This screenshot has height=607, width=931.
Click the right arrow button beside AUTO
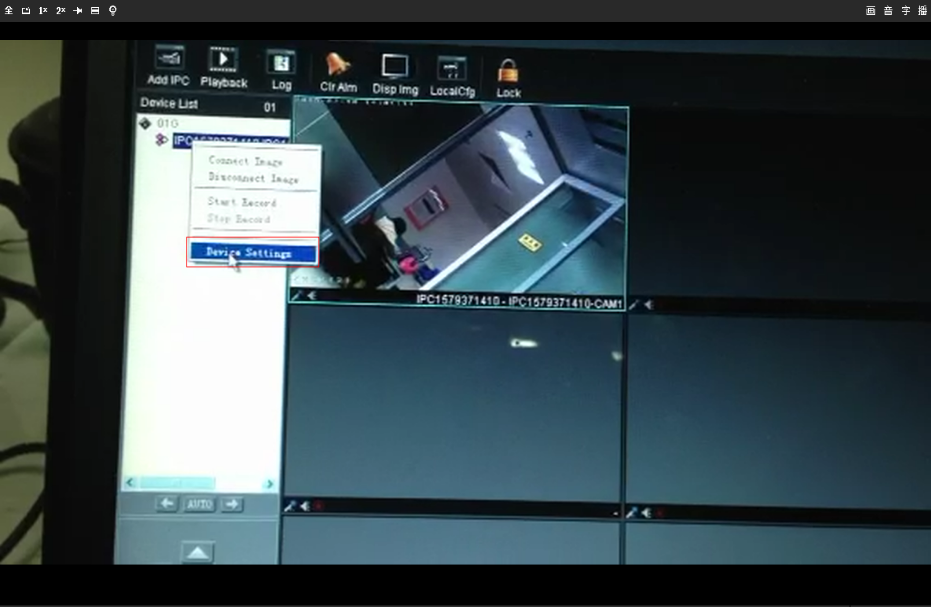tap(231, 504)
